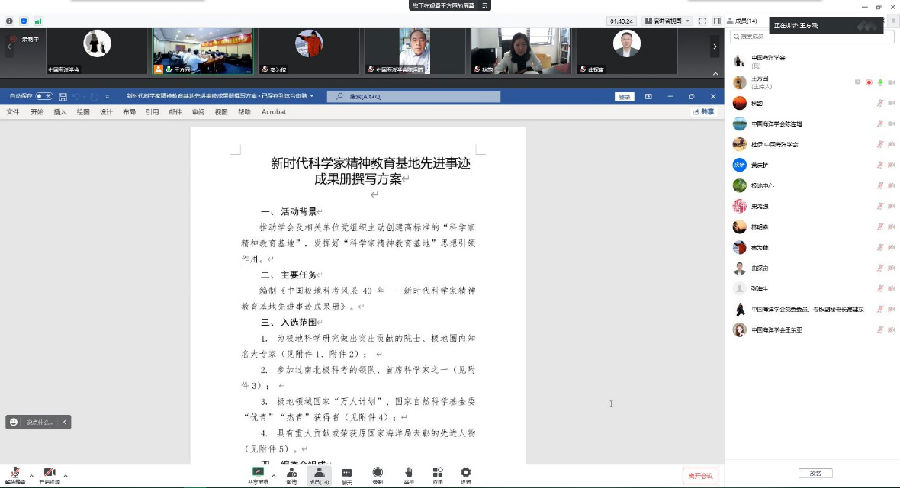Open the 插入 Insert tab in Word
Image resolution: width=900 pixels, height=488 pixels.
pyautogui.click(x=60, y=112)
